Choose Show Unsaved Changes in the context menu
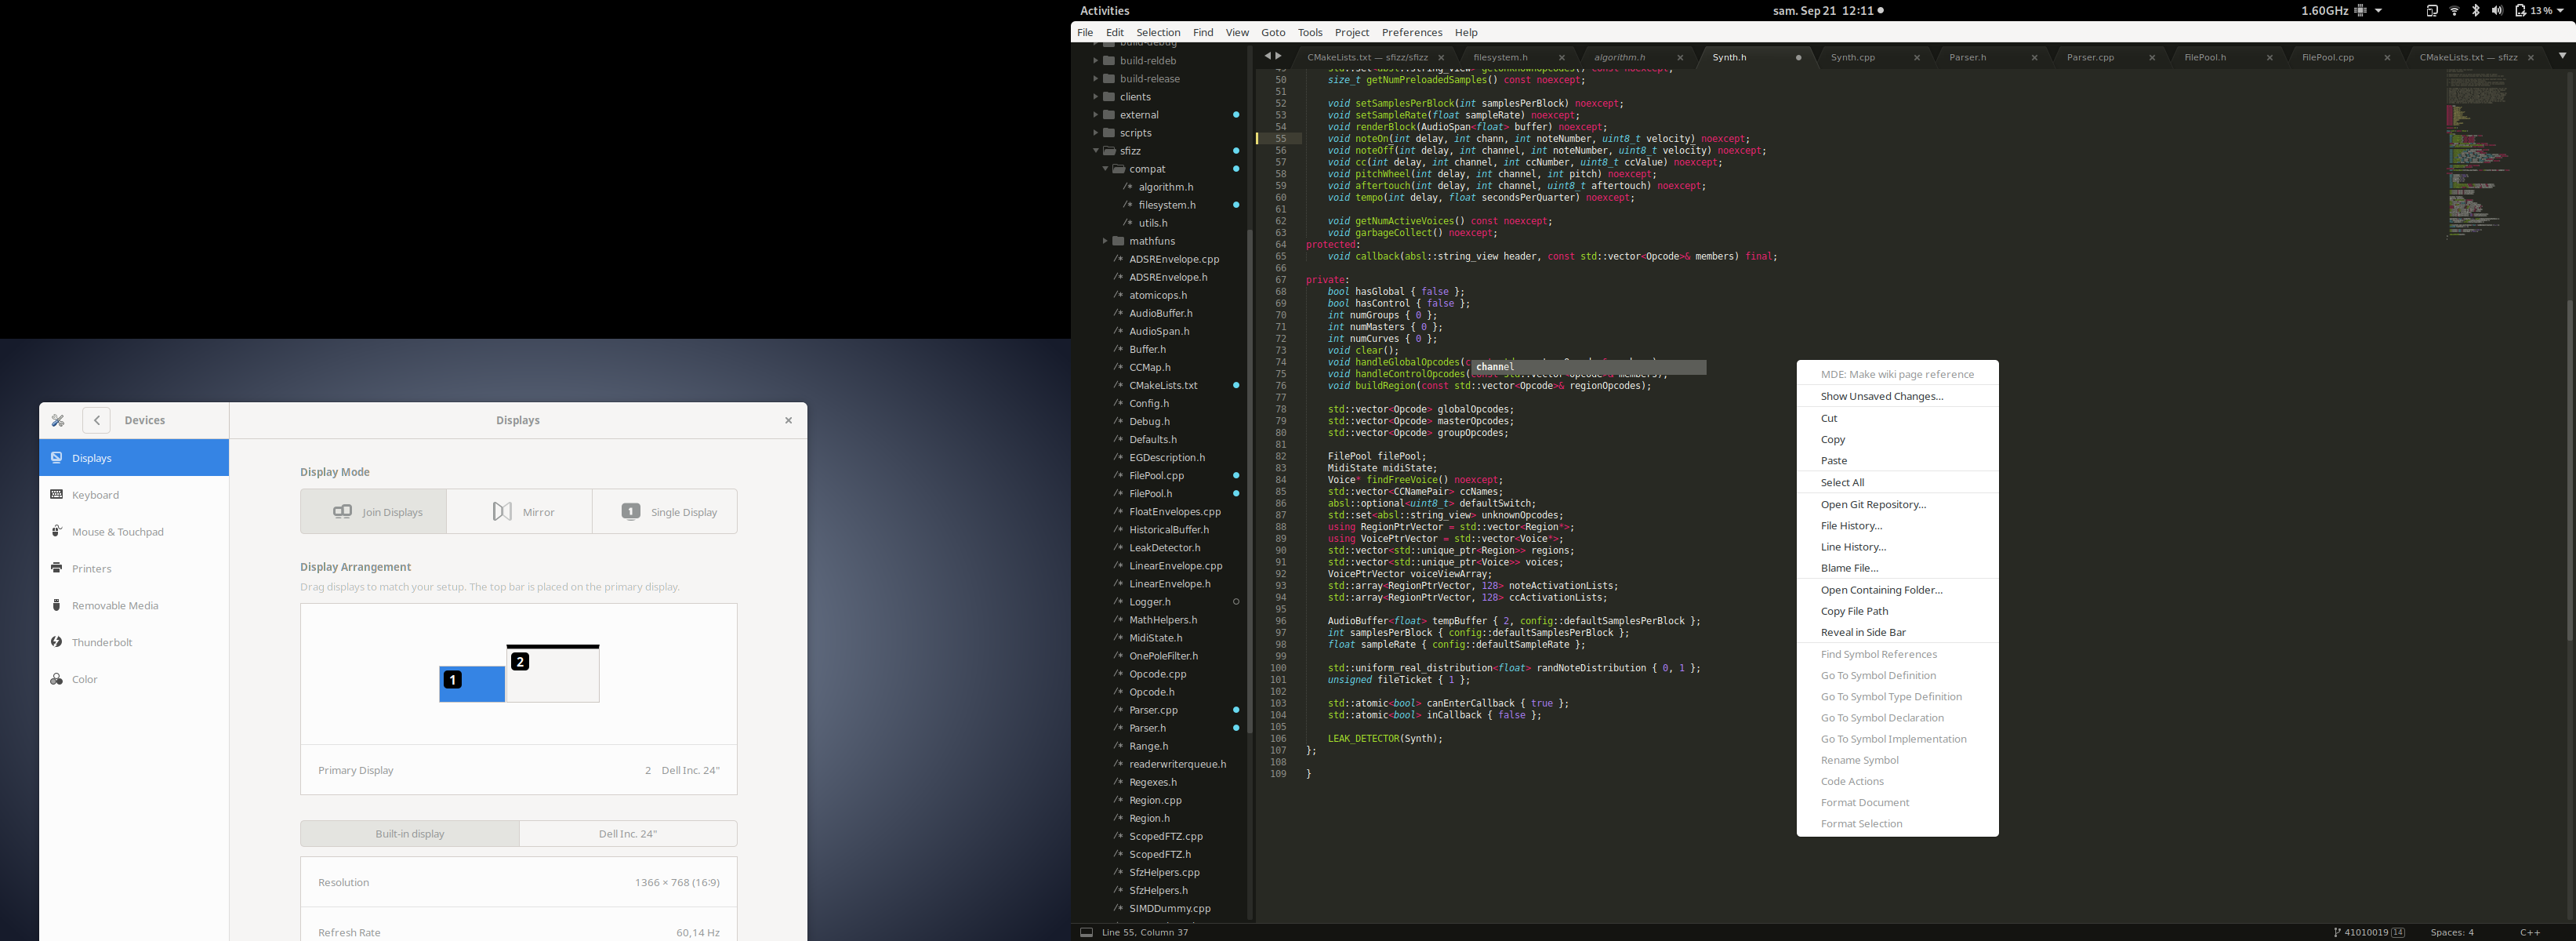The height and width of the screenshot is (941, 2576). 1882,396
